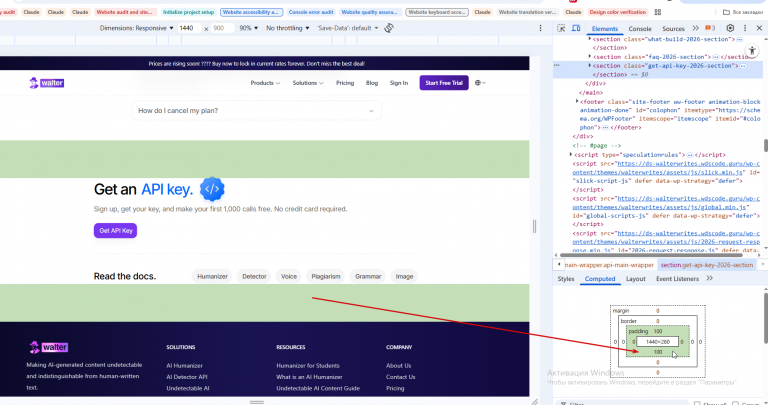Show more DevTools panel tabs
This screenshot has width=768, height=405.
coord(696,28)
